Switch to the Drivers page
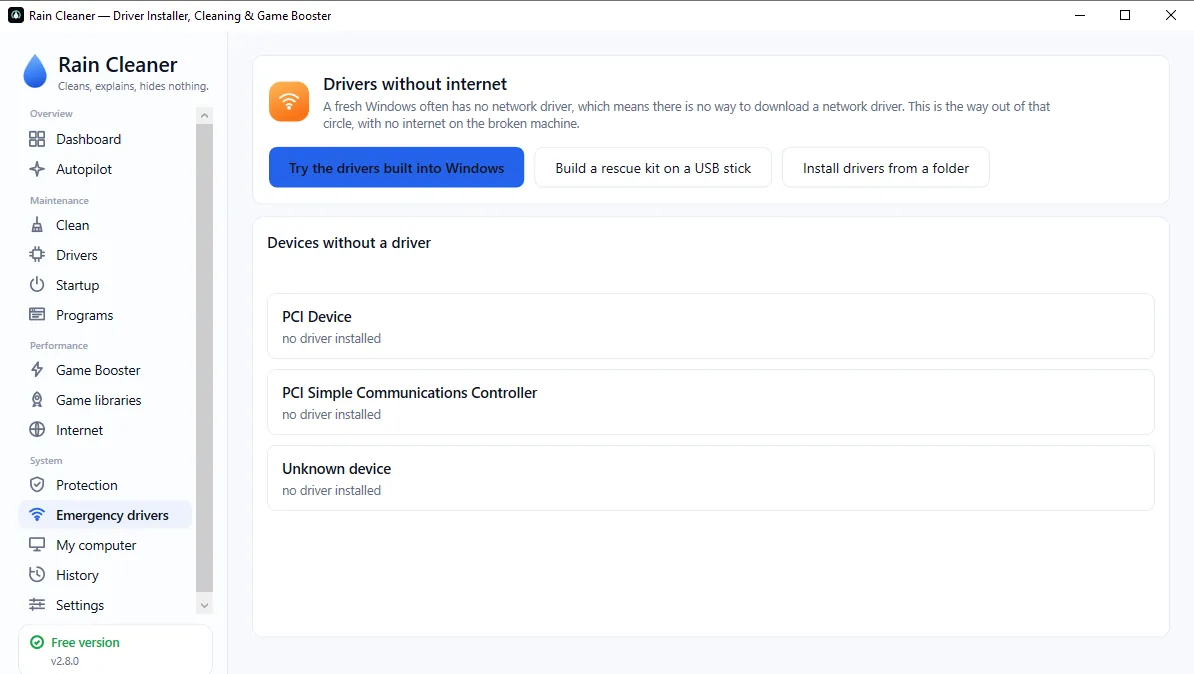This screenshot has width=1194, height=674. point(105,255)
